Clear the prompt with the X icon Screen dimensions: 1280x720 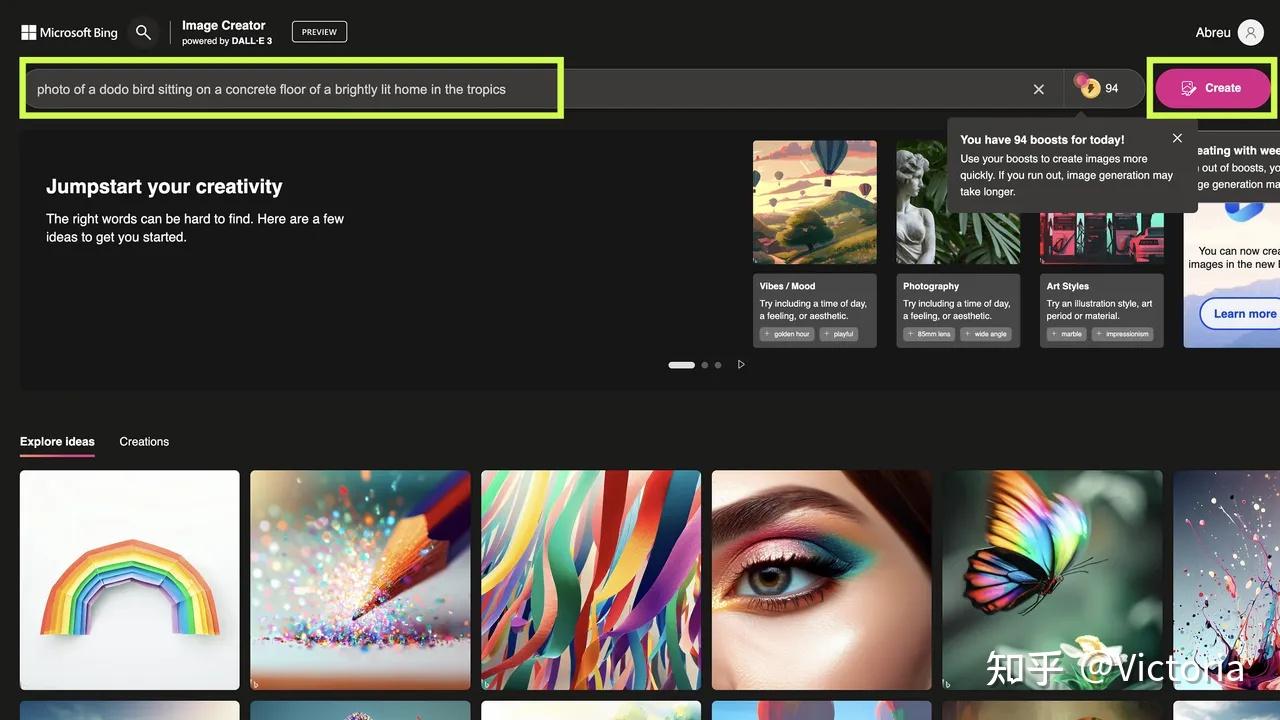[x=1039, y=89]
